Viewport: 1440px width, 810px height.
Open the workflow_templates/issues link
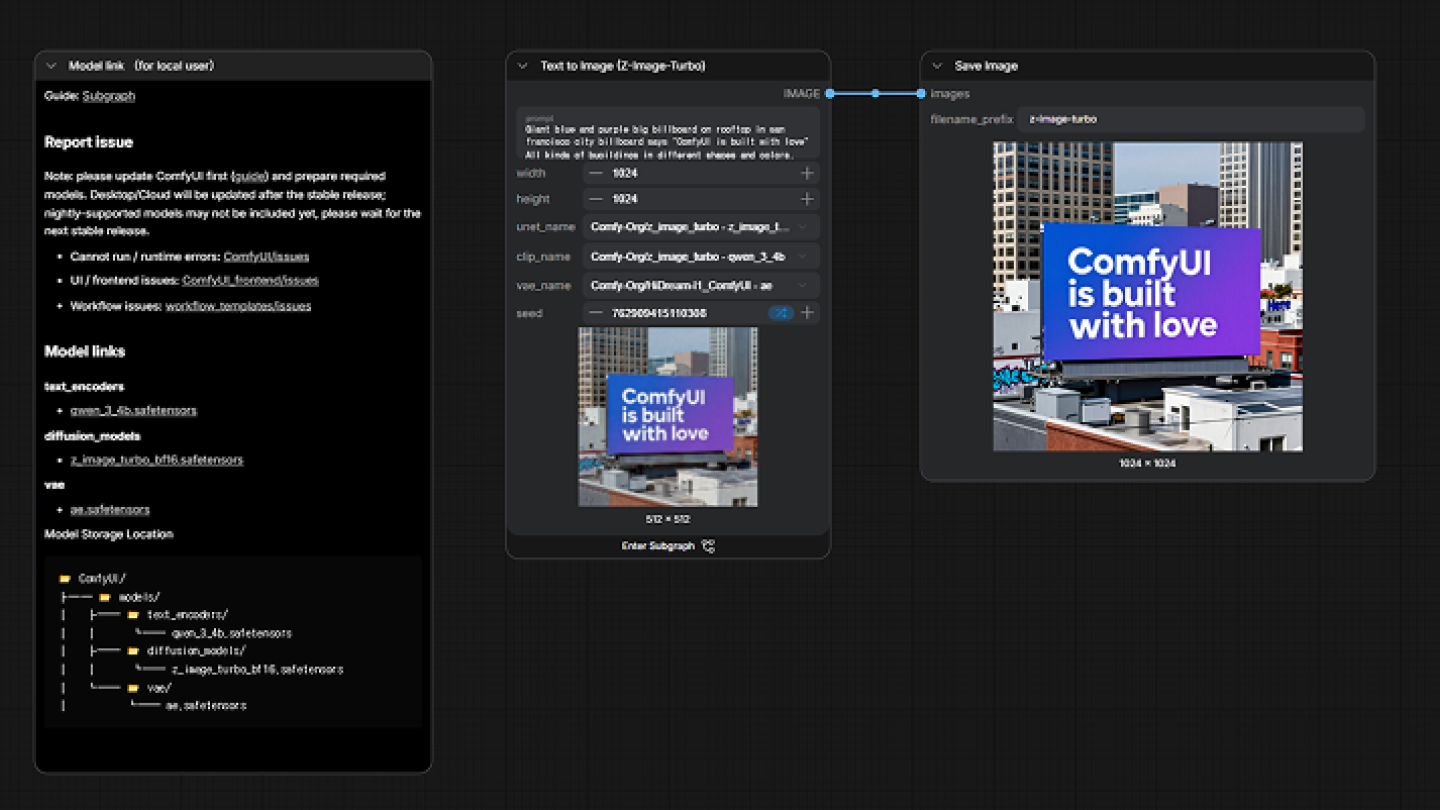(238, 306)
